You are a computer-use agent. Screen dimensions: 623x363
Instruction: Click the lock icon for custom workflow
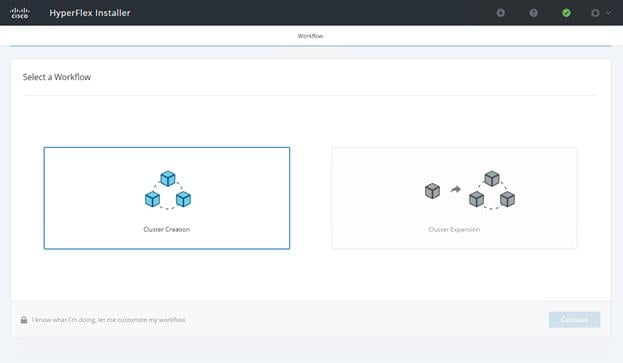tap(24, 320)
